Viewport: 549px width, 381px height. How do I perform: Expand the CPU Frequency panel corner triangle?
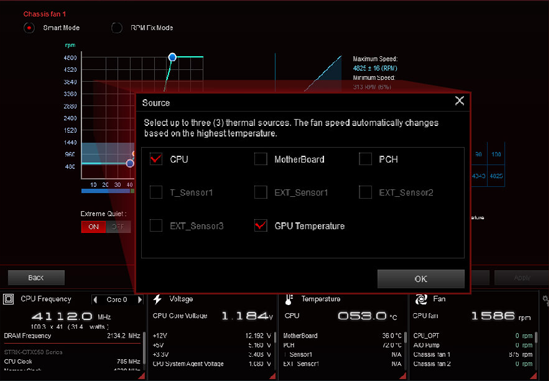[x=141, y=376]
